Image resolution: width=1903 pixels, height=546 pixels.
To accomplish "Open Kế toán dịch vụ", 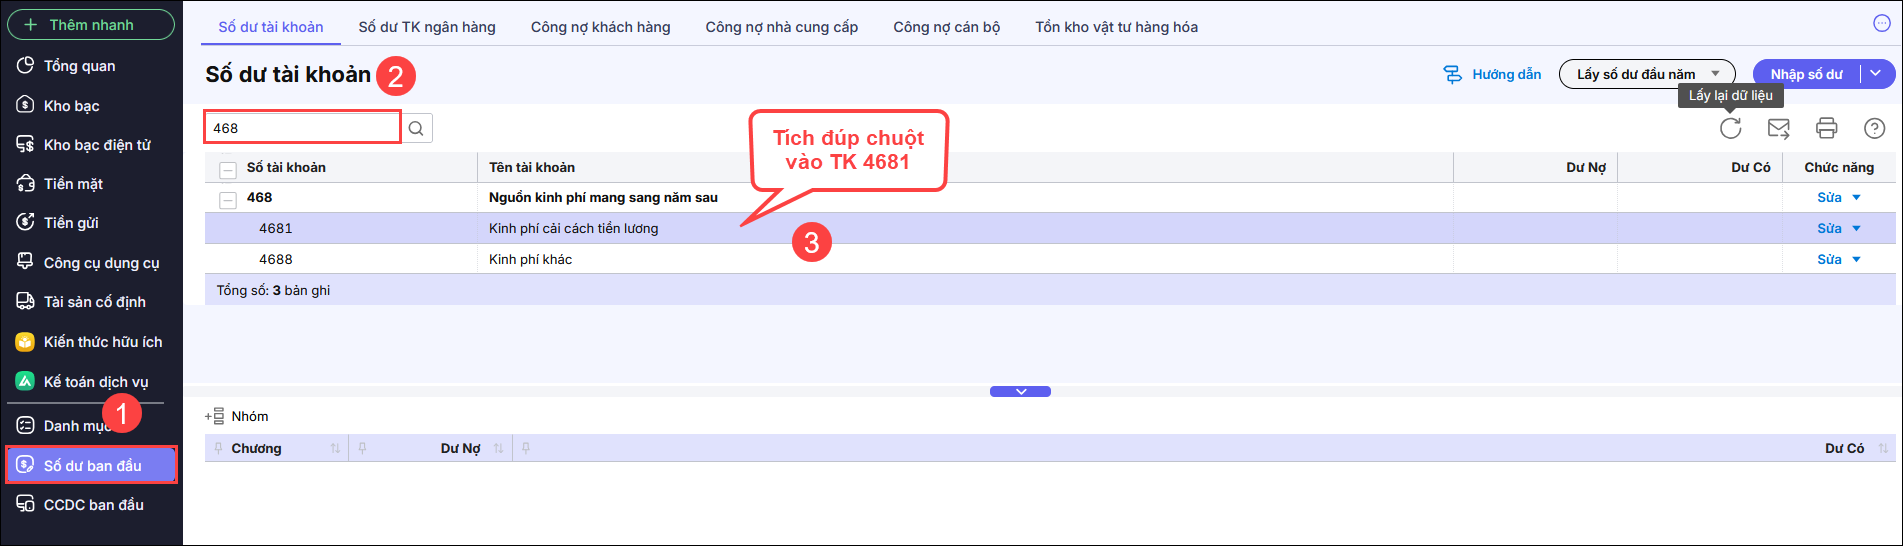I will click(x=95, y=382).
